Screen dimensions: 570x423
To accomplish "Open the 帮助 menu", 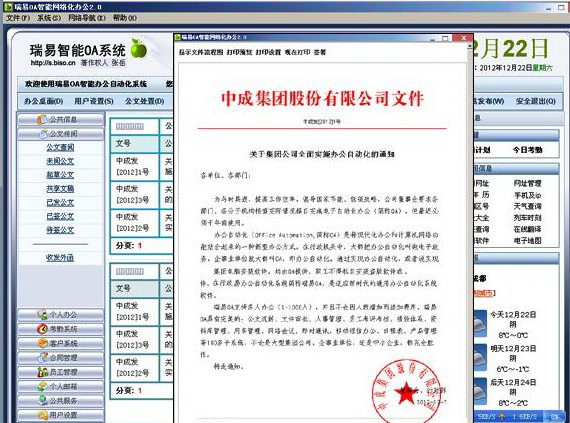I will (x=125, y=17).
